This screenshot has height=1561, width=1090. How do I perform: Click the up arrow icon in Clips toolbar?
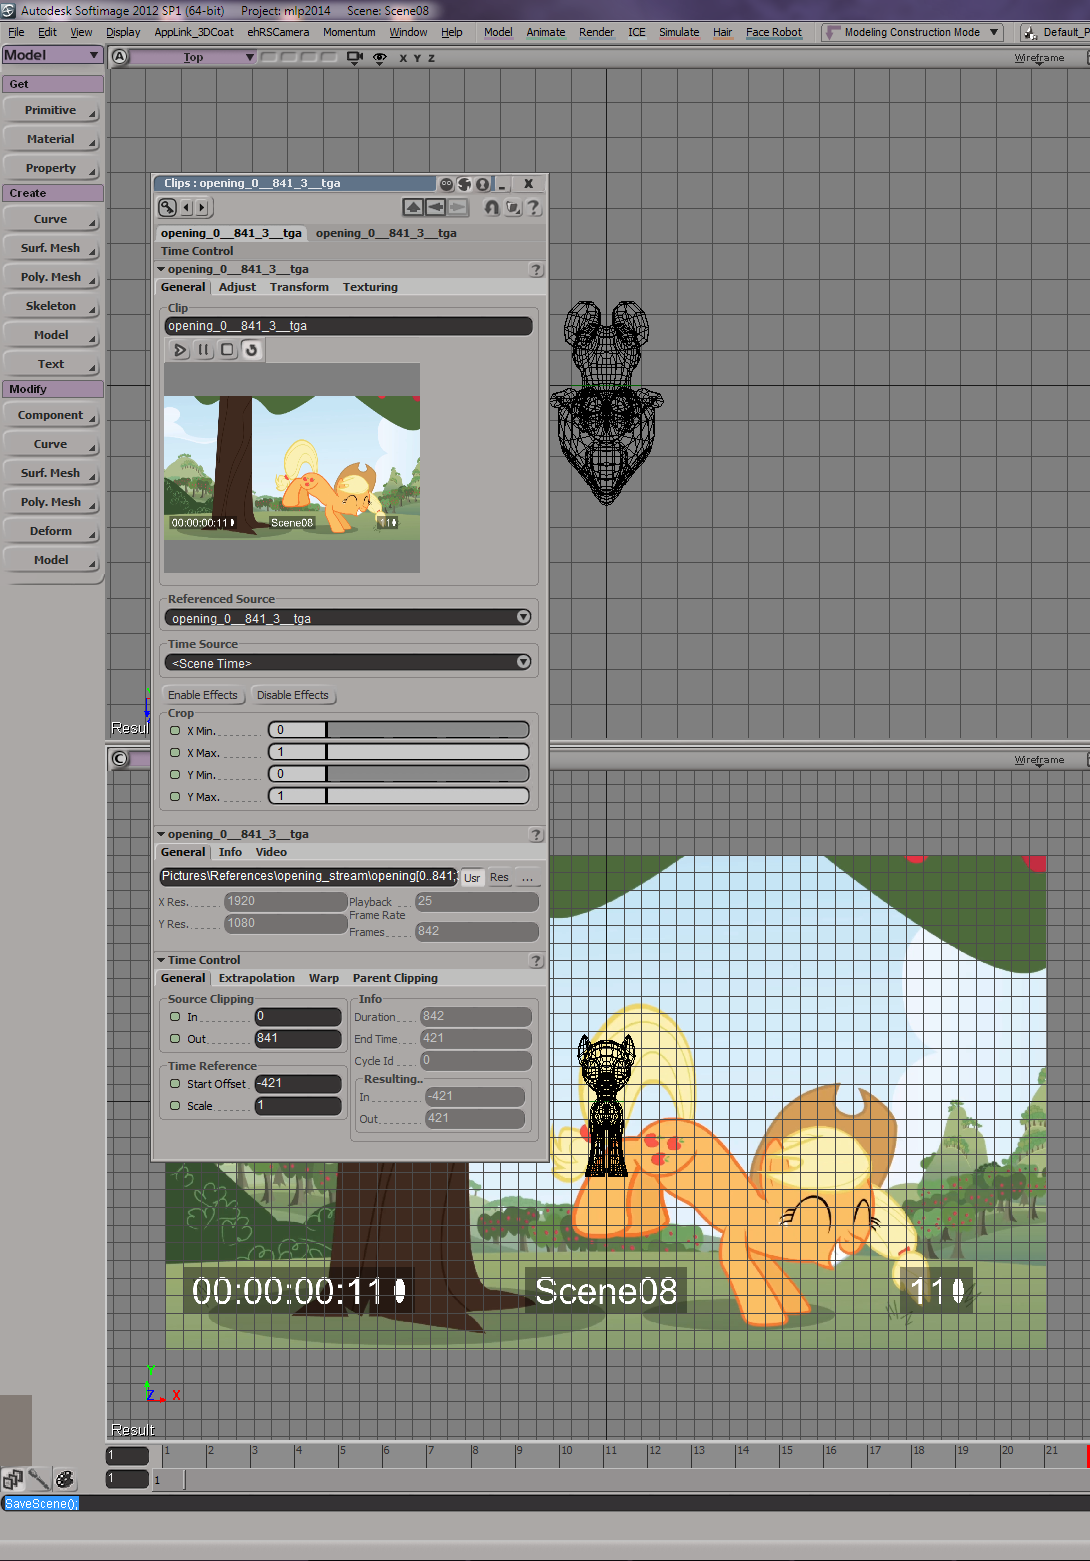pos(413,207)
